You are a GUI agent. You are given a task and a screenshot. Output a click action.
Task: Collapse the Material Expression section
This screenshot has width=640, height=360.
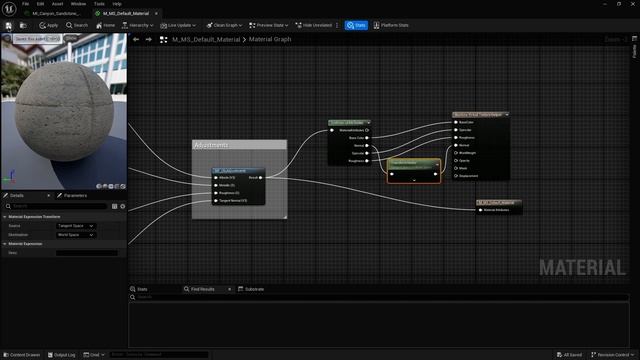(5, 244)
